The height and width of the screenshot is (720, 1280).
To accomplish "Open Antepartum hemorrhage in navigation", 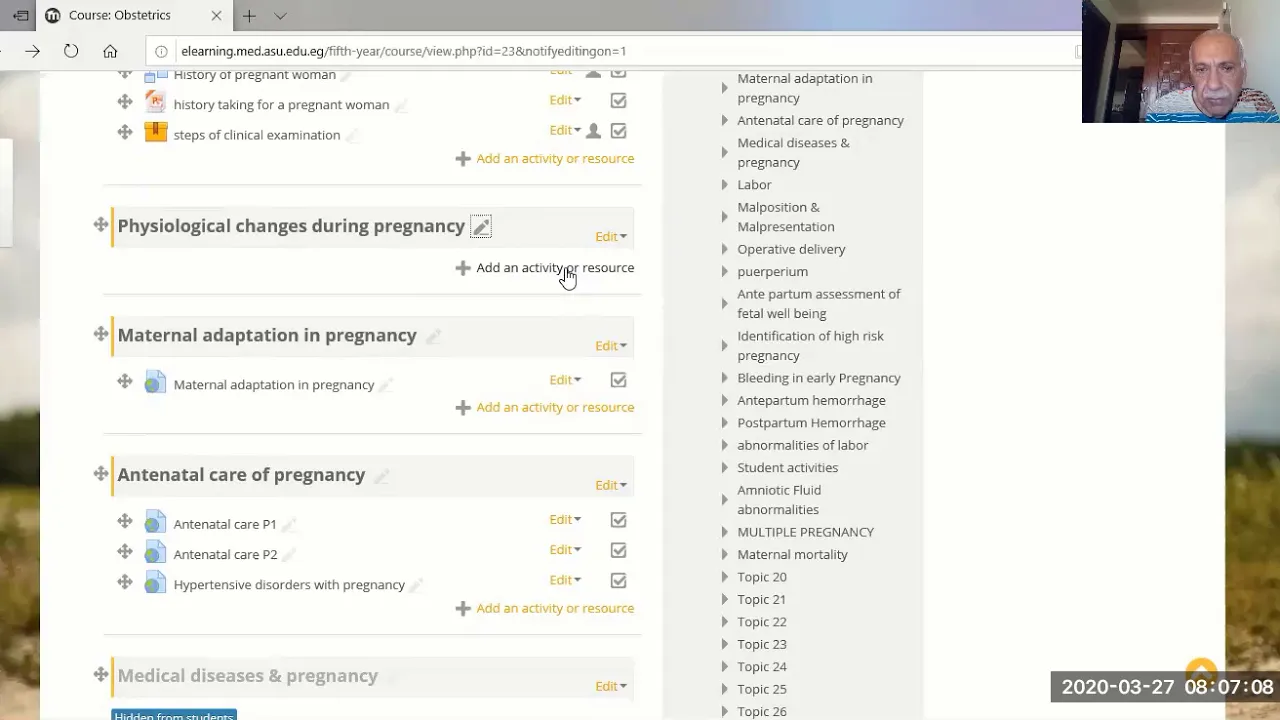I will click(811, 400).
